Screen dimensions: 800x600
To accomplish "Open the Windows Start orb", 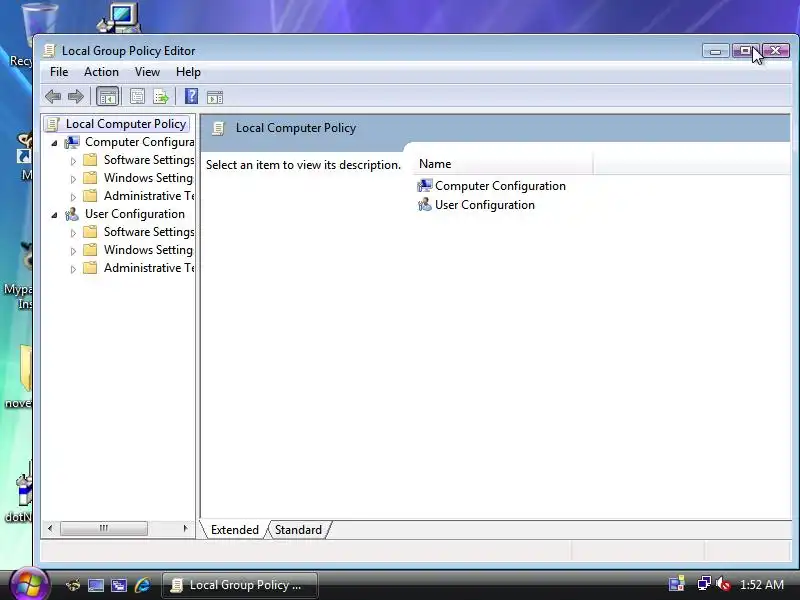I will click(29, 584).
